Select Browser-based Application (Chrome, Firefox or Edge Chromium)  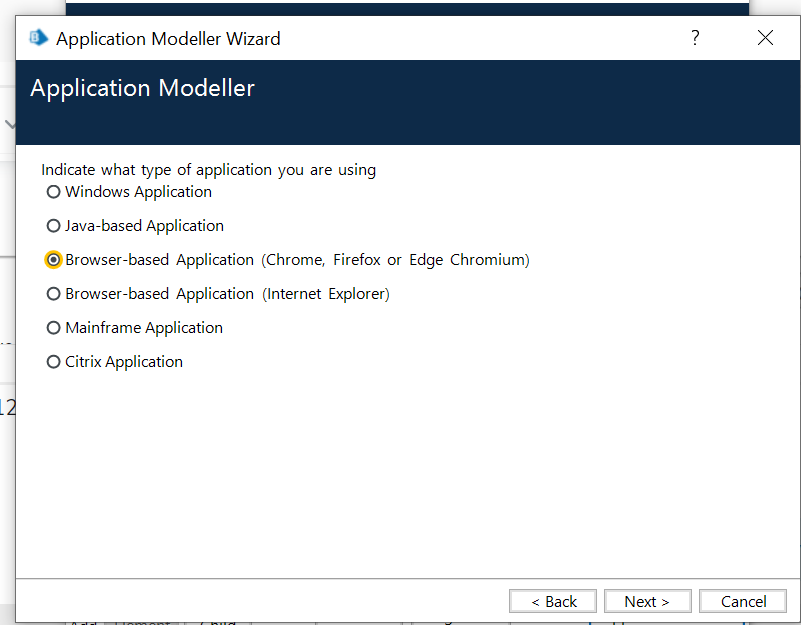pyautogui.click(x=54, y=260)
